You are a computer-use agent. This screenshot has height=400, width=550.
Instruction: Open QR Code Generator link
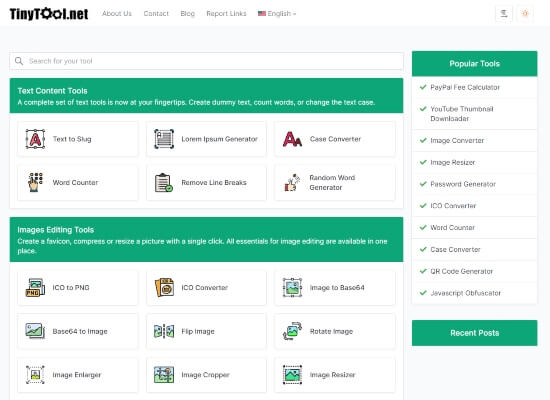pyautogui.click(x=462, y=271)
